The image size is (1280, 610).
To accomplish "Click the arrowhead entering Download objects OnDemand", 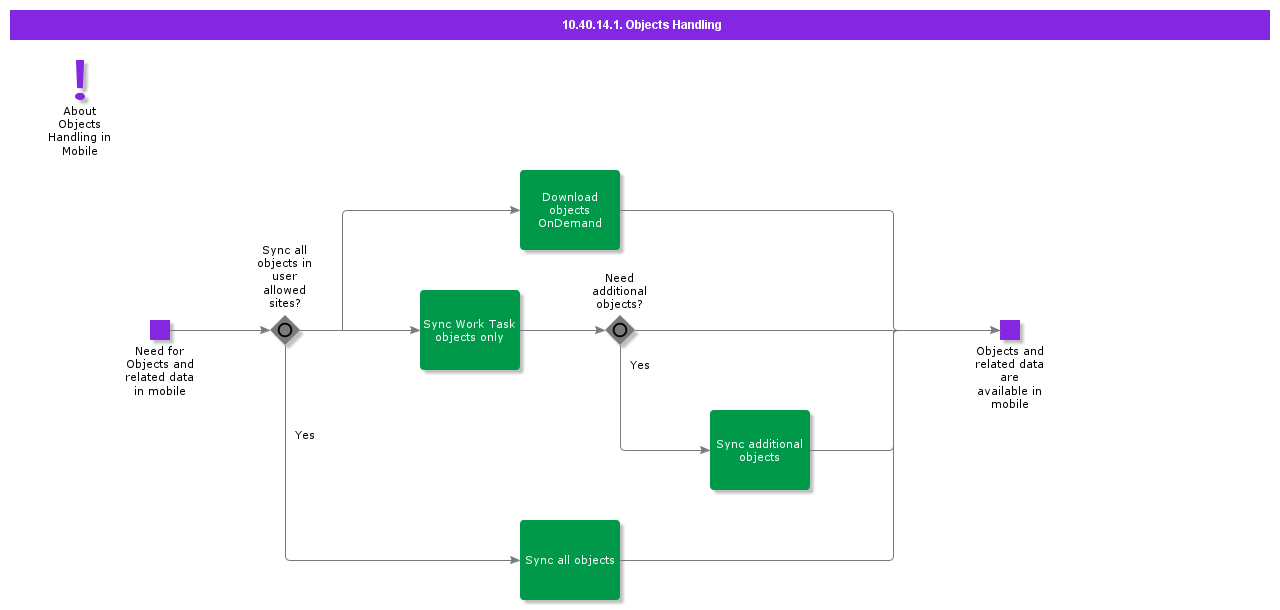I will [514, 210].
